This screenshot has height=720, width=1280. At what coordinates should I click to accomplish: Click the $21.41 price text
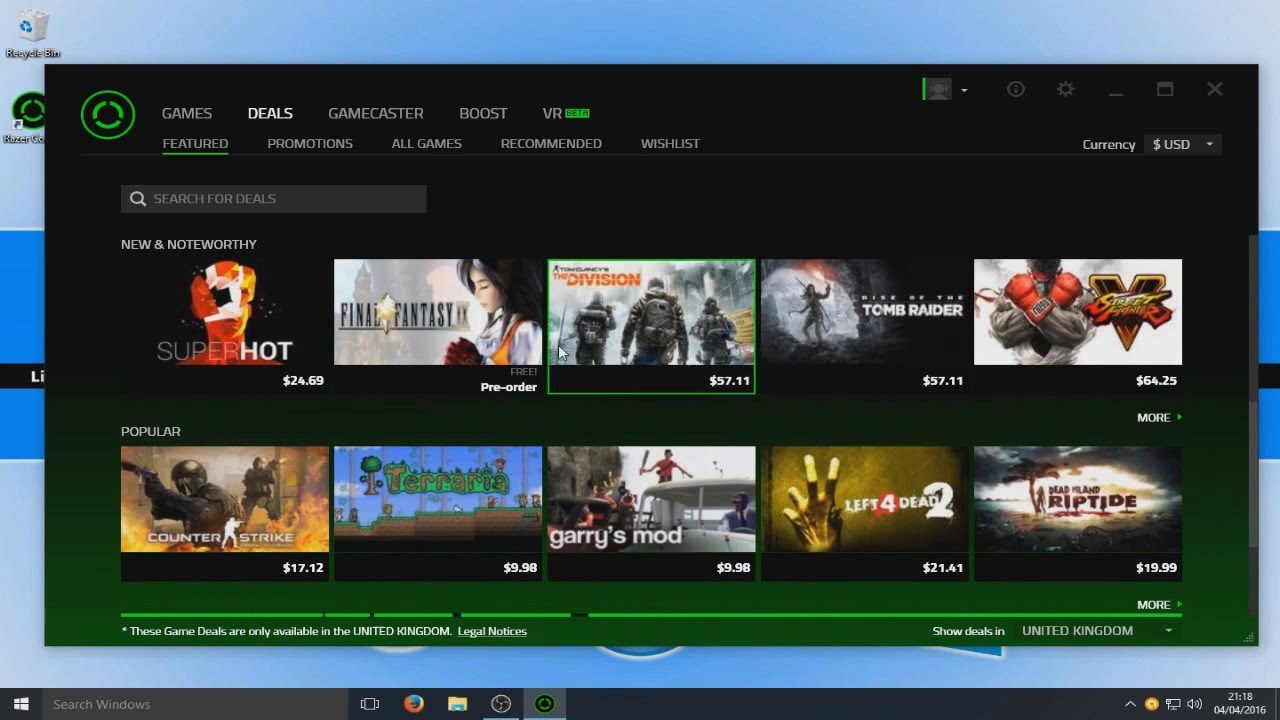(x=943, y=568)
